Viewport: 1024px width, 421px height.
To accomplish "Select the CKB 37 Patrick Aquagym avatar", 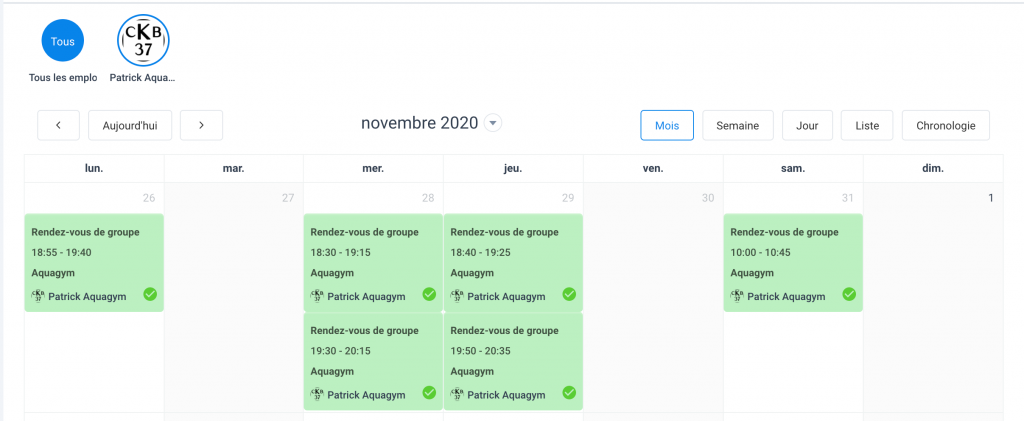I will click(143, 41).
